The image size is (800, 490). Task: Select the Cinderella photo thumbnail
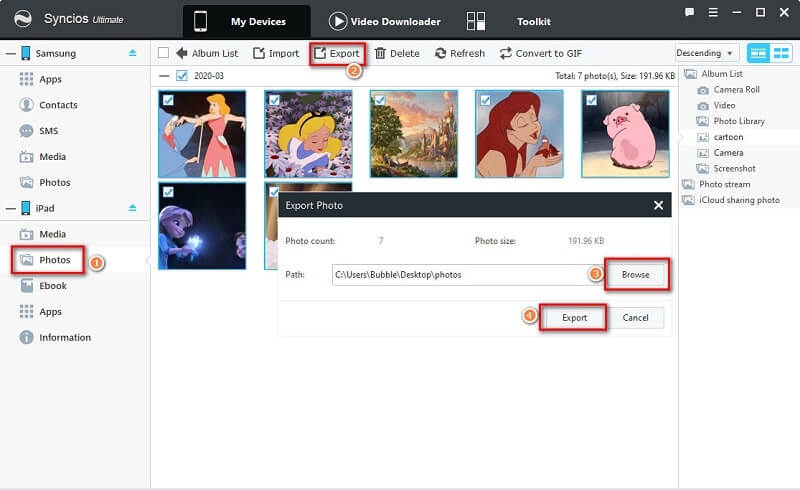202,134
